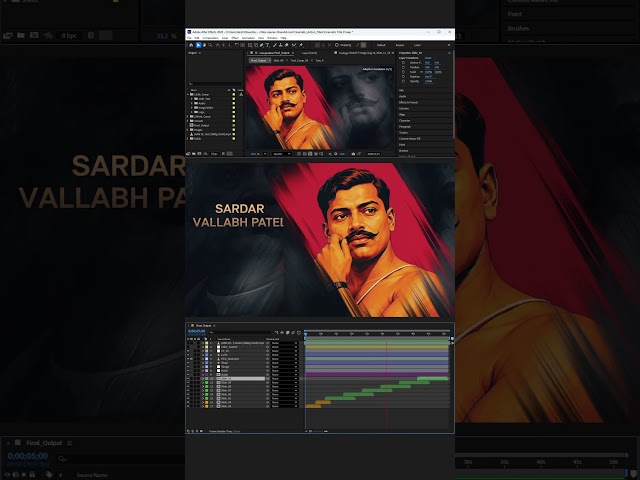Click trash icon in Project panel

tap(223, 154)
